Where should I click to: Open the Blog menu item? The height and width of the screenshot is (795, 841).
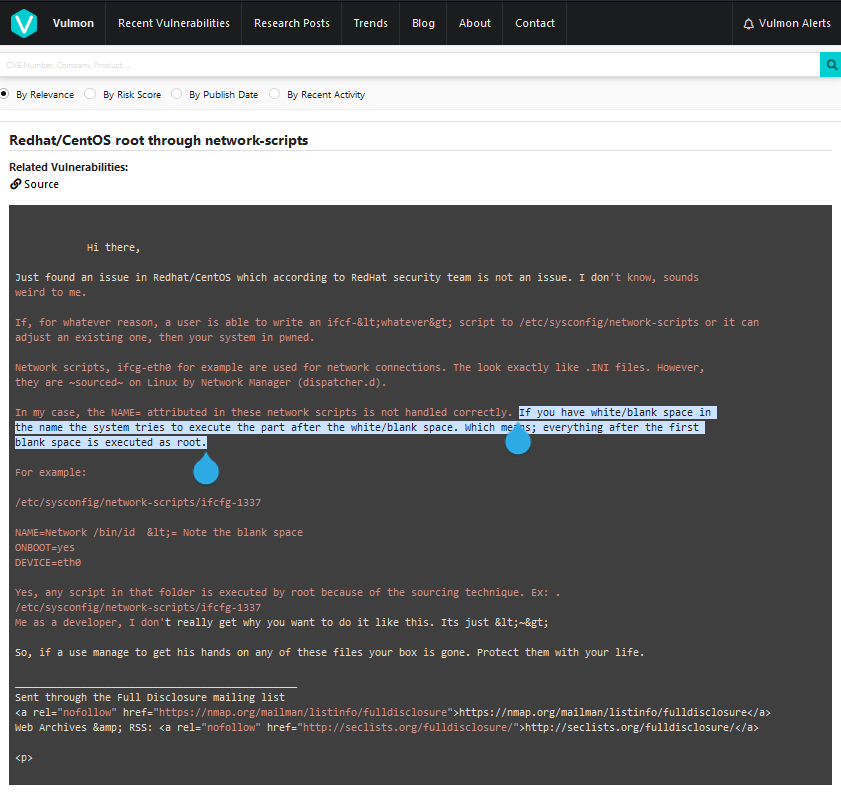(x=423, y=23)
